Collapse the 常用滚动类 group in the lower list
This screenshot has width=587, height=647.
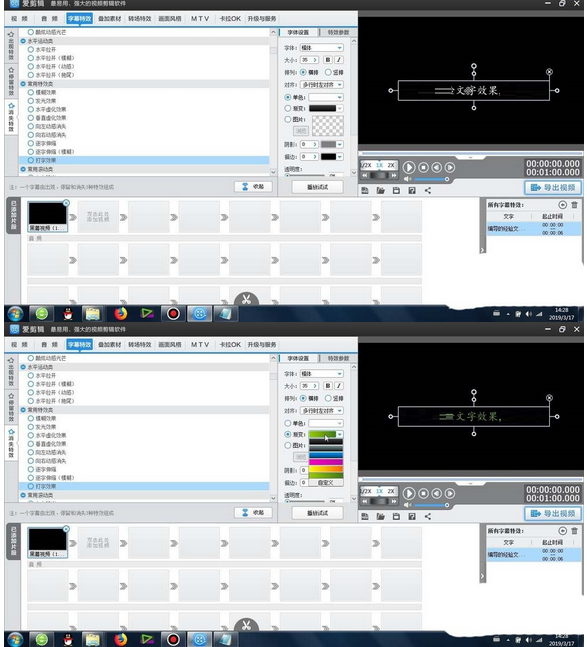(23, 495)
